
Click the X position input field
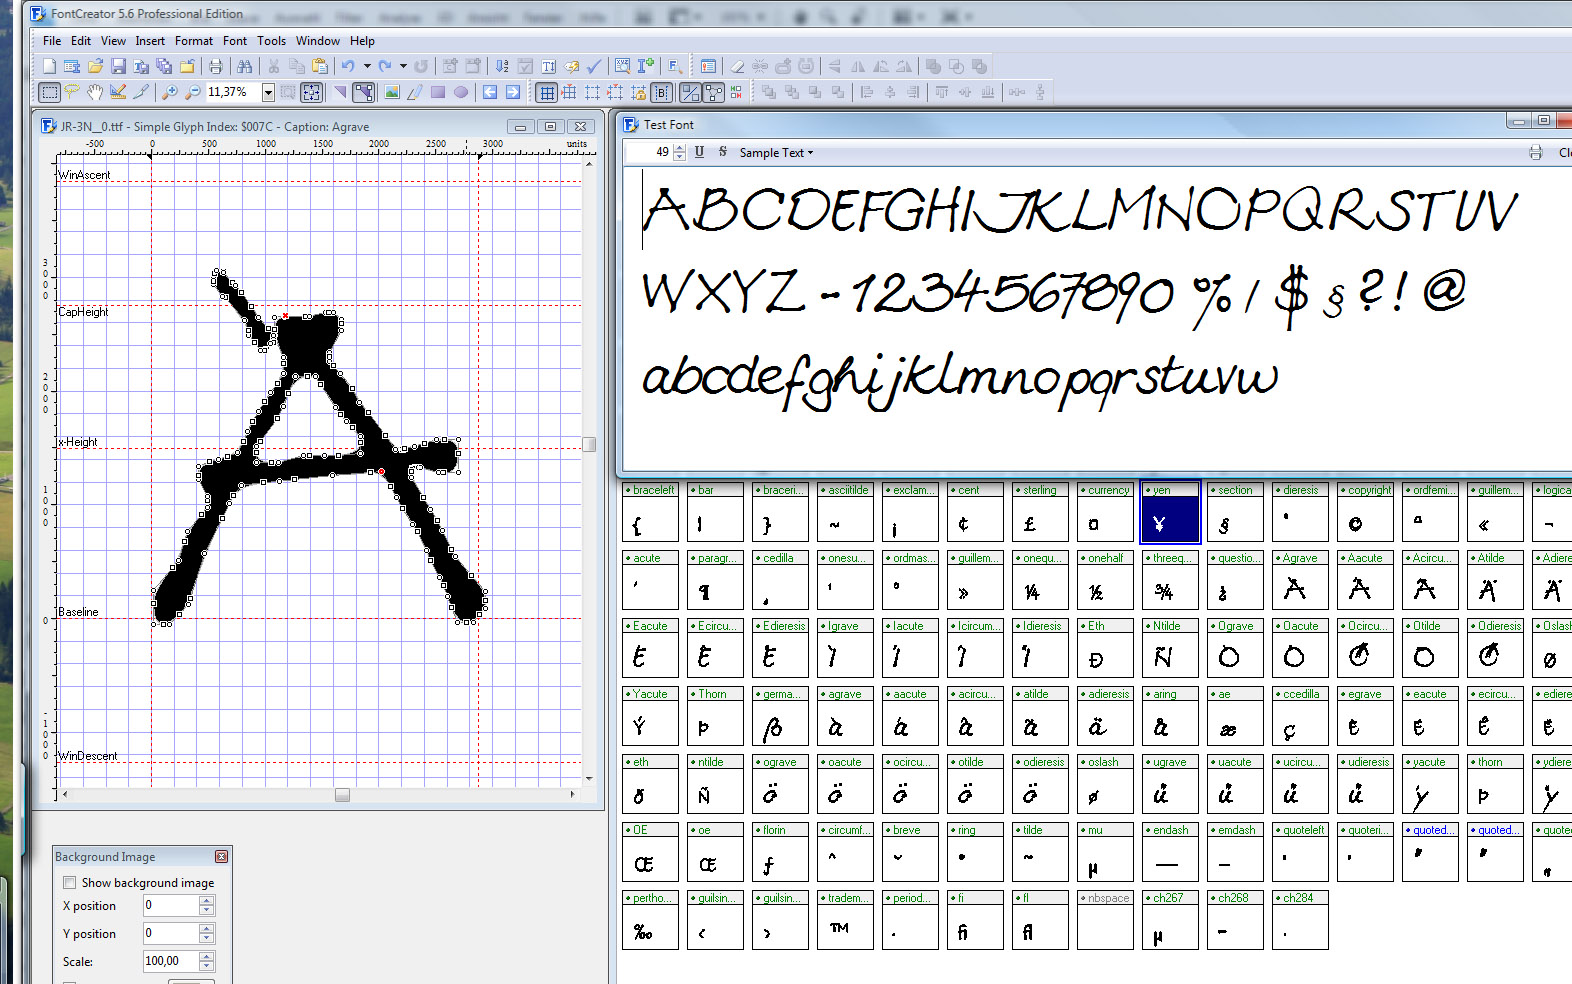tap(171, 905)
